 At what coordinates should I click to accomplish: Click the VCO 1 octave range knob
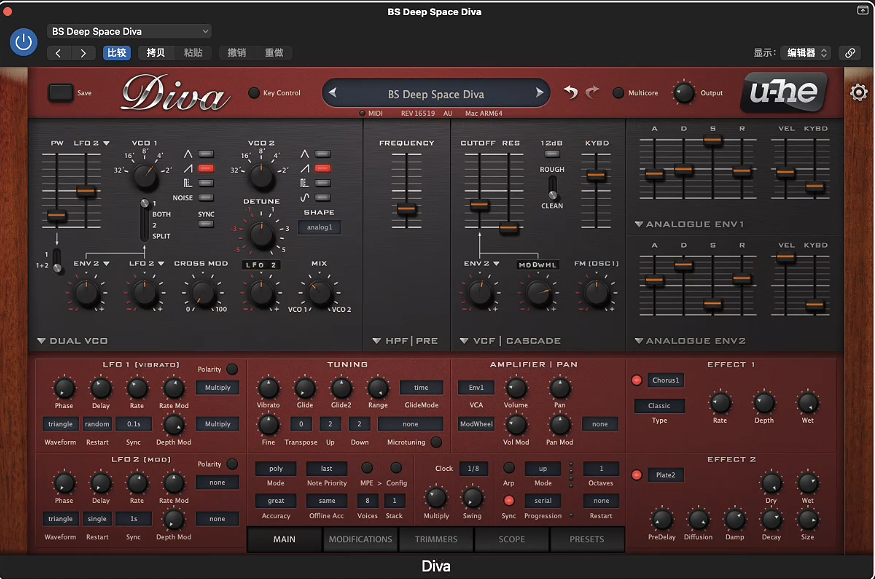[145, 176]
